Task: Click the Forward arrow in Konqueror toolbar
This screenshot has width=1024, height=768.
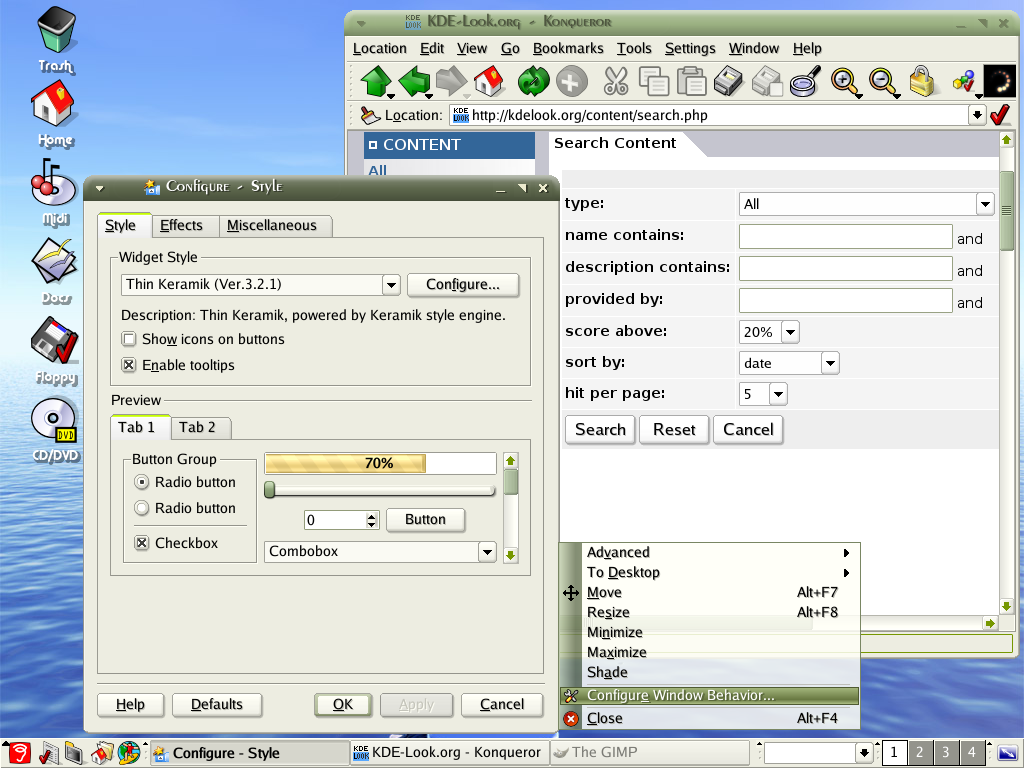Action: point(452,82)
